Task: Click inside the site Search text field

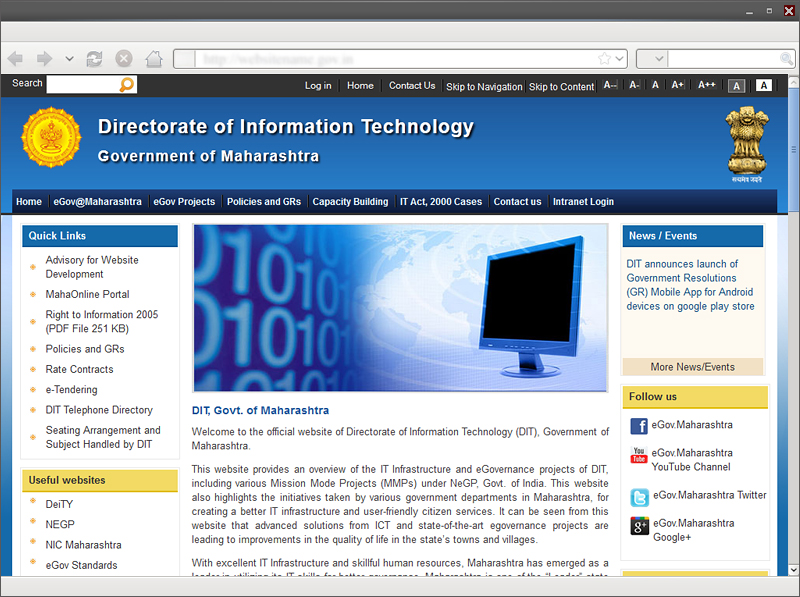Action: point(82,85)
